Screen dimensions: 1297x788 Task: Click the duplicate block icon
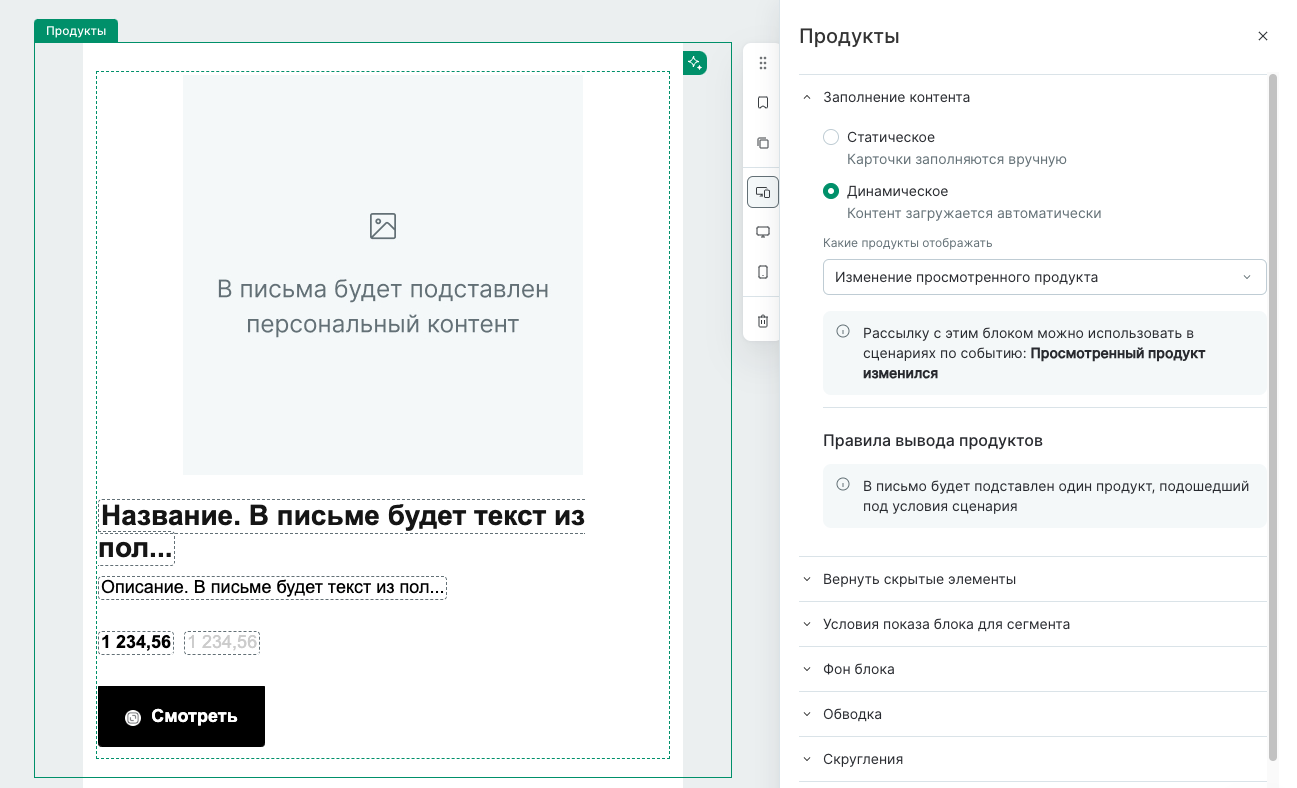(x=763, y=143)
